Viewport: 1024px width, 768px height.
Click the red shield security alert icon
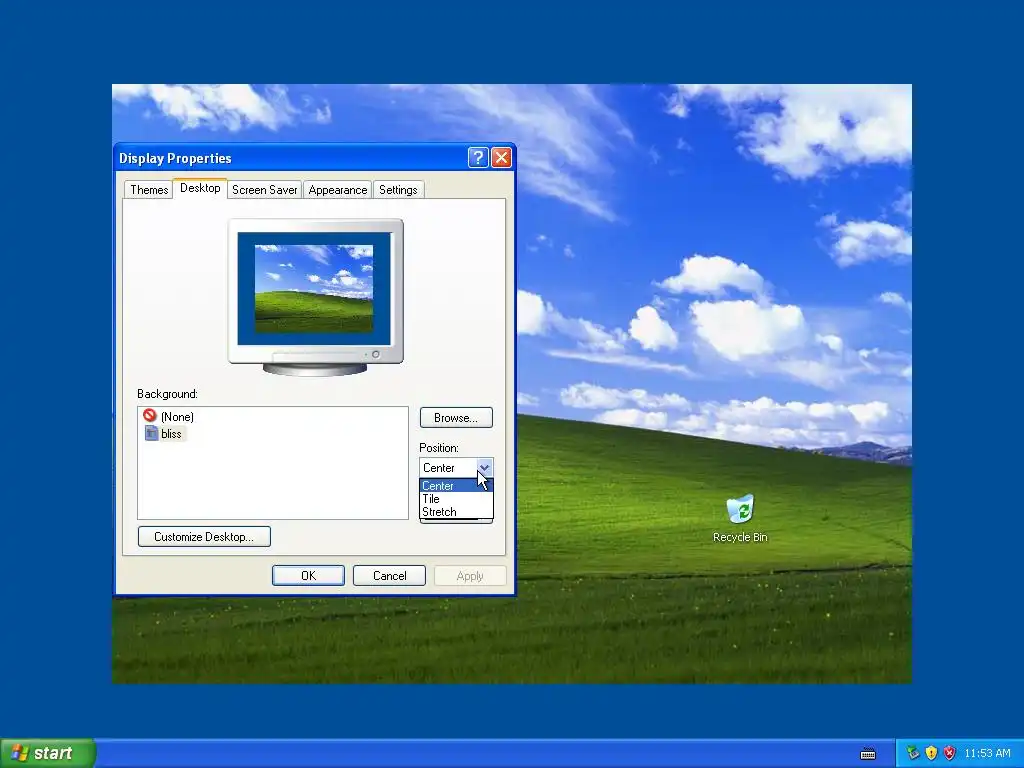pyautogui.click(x=950, y=753)
